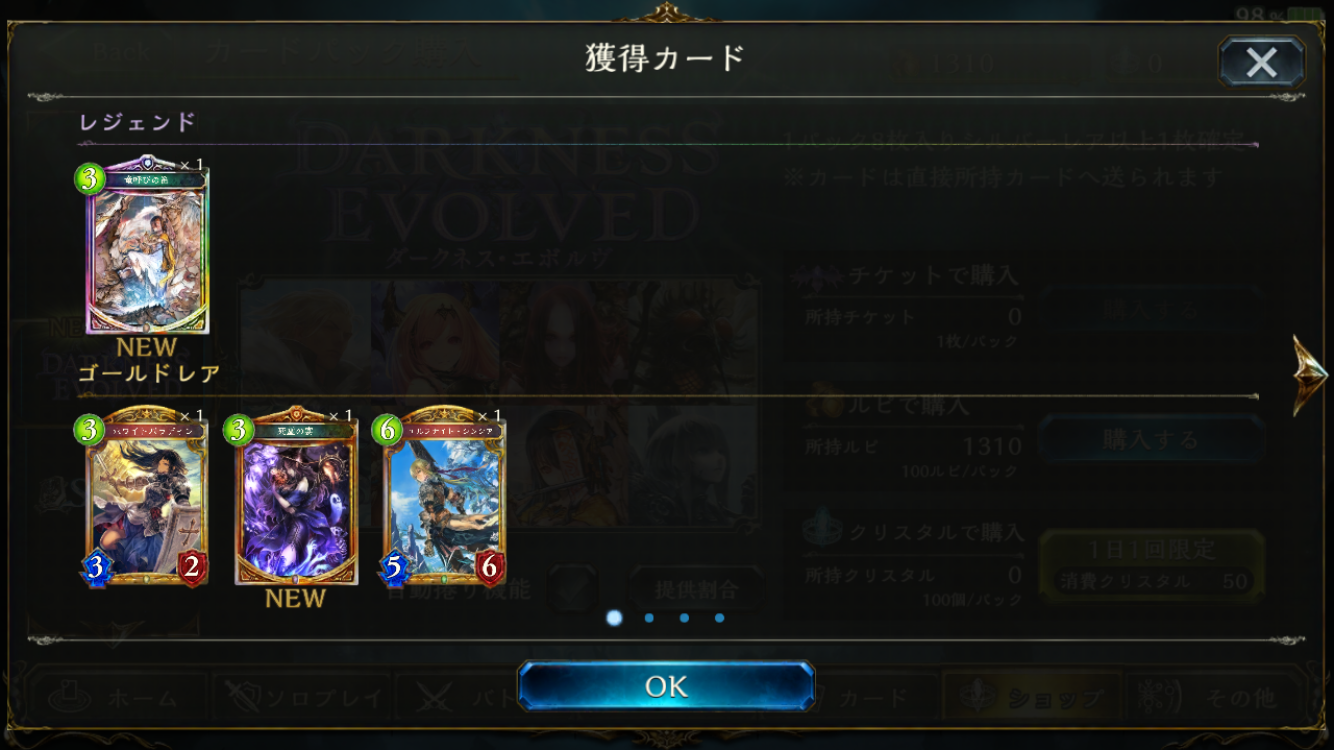Select the first page indicator dot

coord(614,618)
